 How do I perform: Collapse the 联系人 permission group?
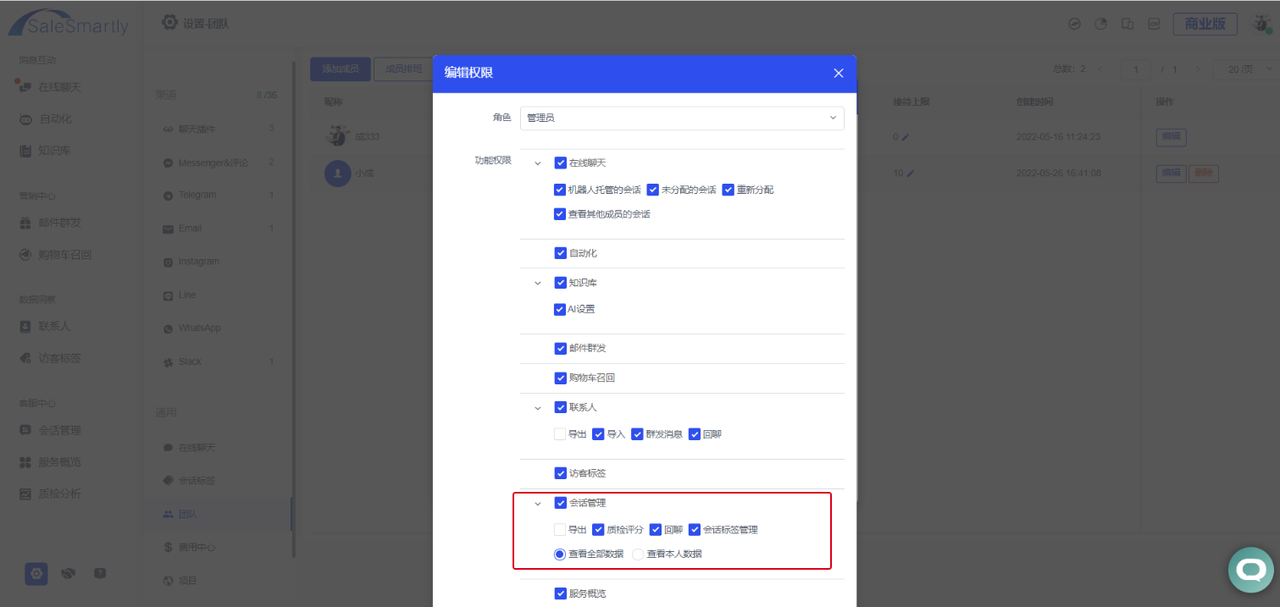tap(537, 408)
